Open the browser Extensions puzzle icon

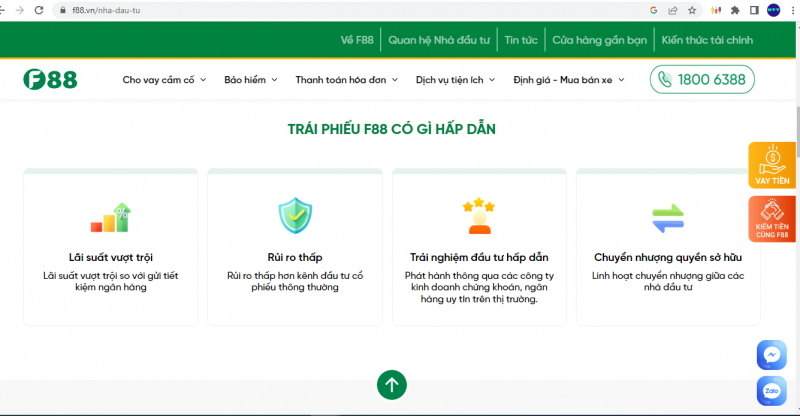point(735,10)
